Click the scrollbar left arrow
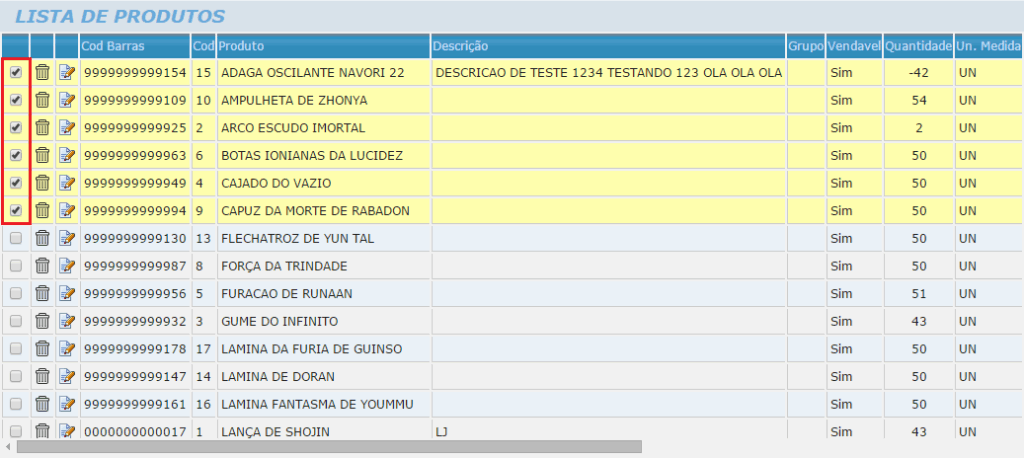The width and height of the screenshot is (1024, 458). click(x=7, y=446)
